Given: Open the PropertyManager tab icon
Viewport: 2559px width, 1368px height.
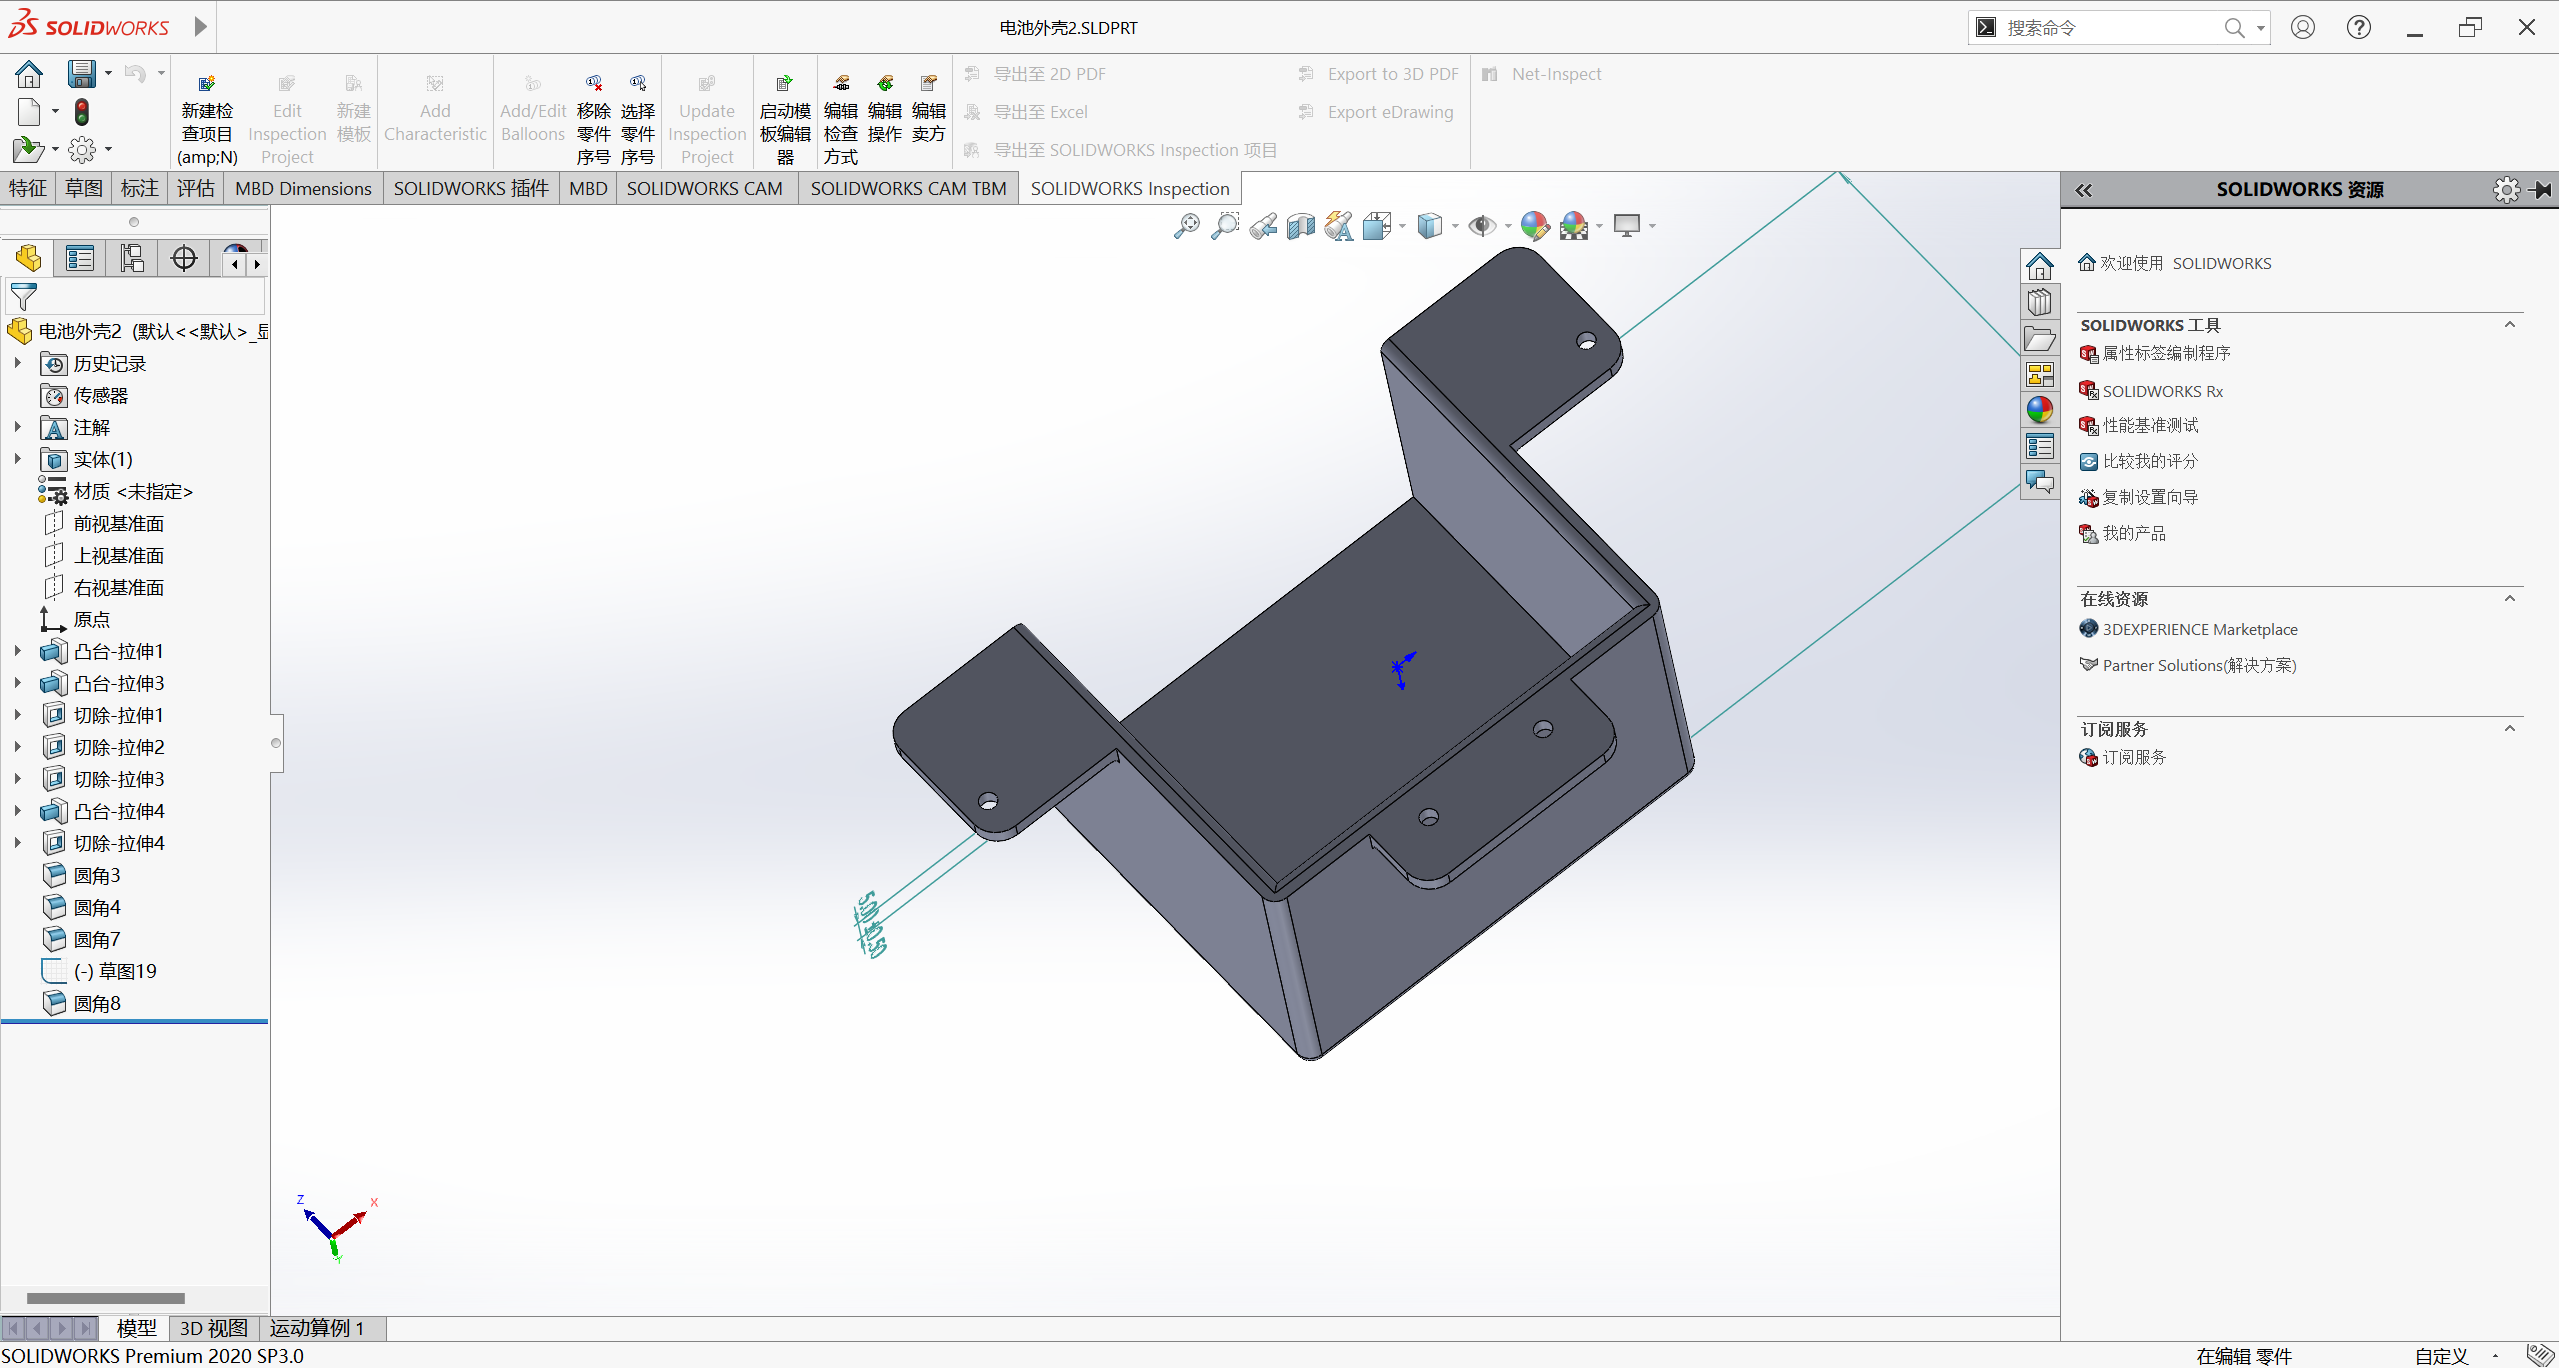Looking at the screenshot, I should click(x=80, y=259).
